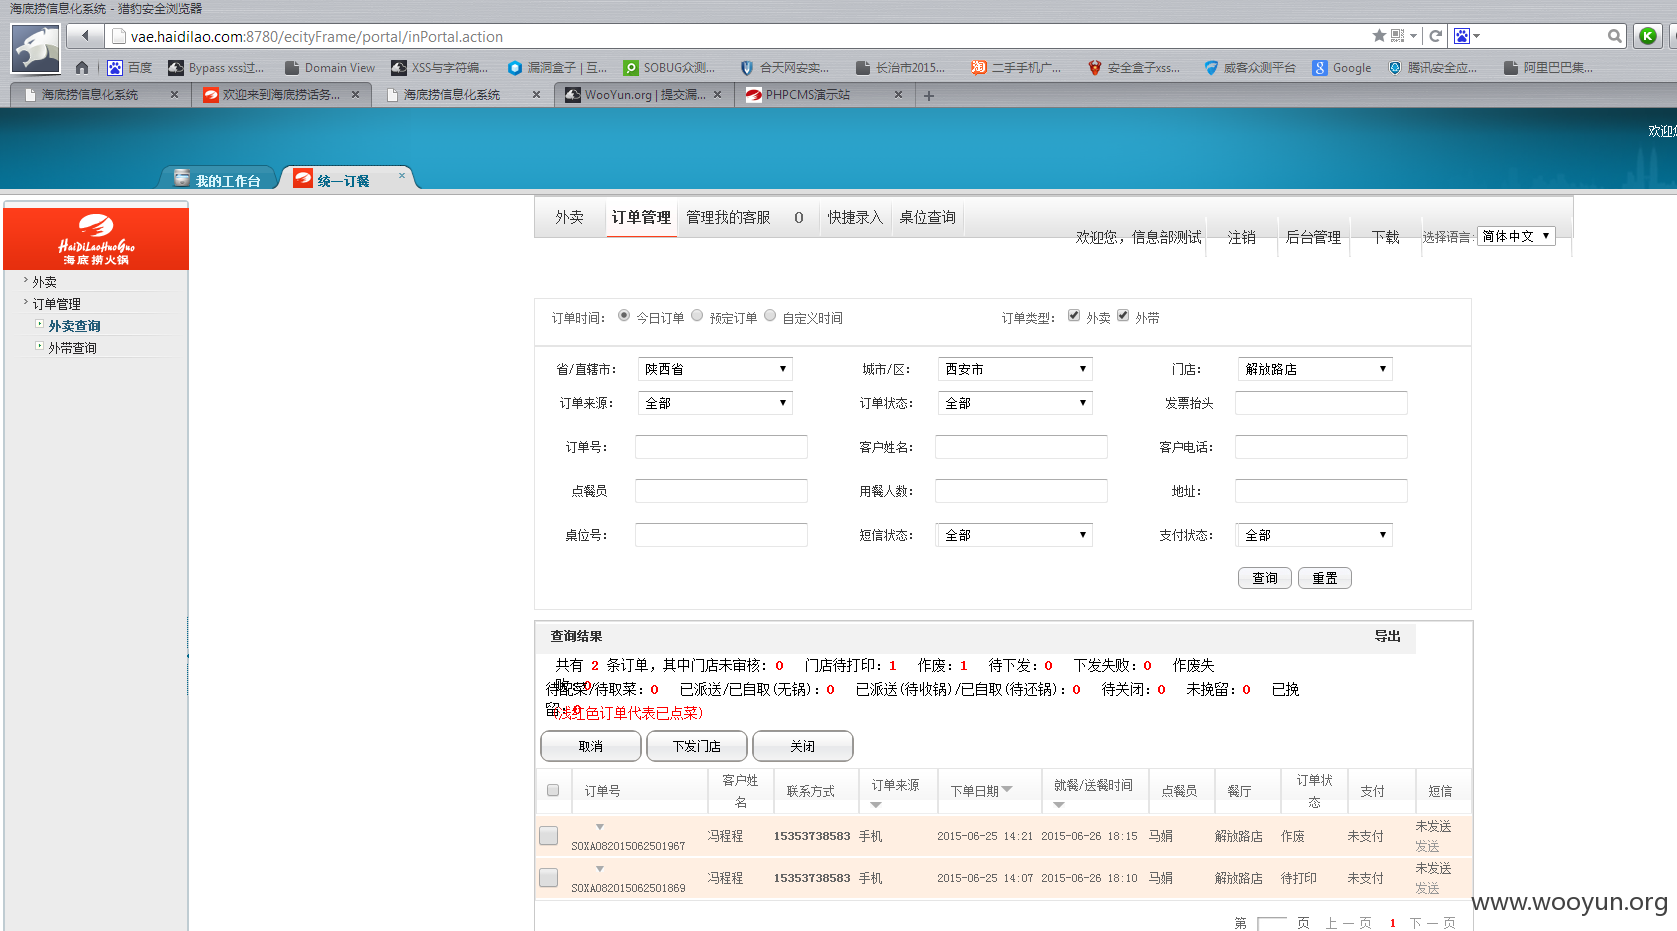The height and width of the screenshot is (931, 1677).
Task: Open the 漏洞盒子 bookmark
Action: (557, 68)
